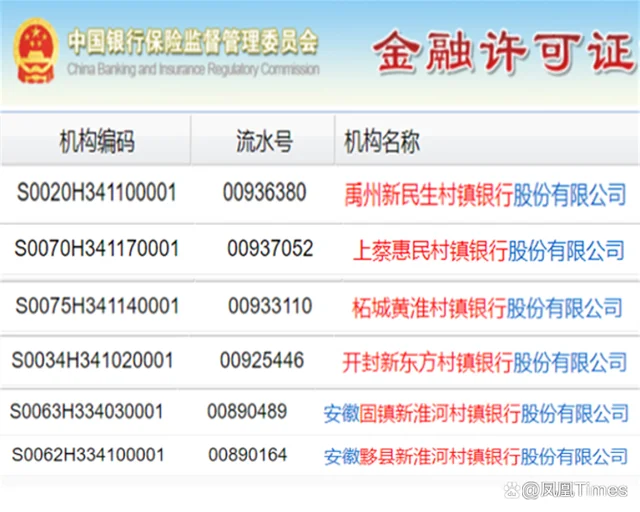640x512 pixels.
Task: Open the 上蔡惠民村镇银行 link
Action: pyautogui.click(x=430, y=250)
